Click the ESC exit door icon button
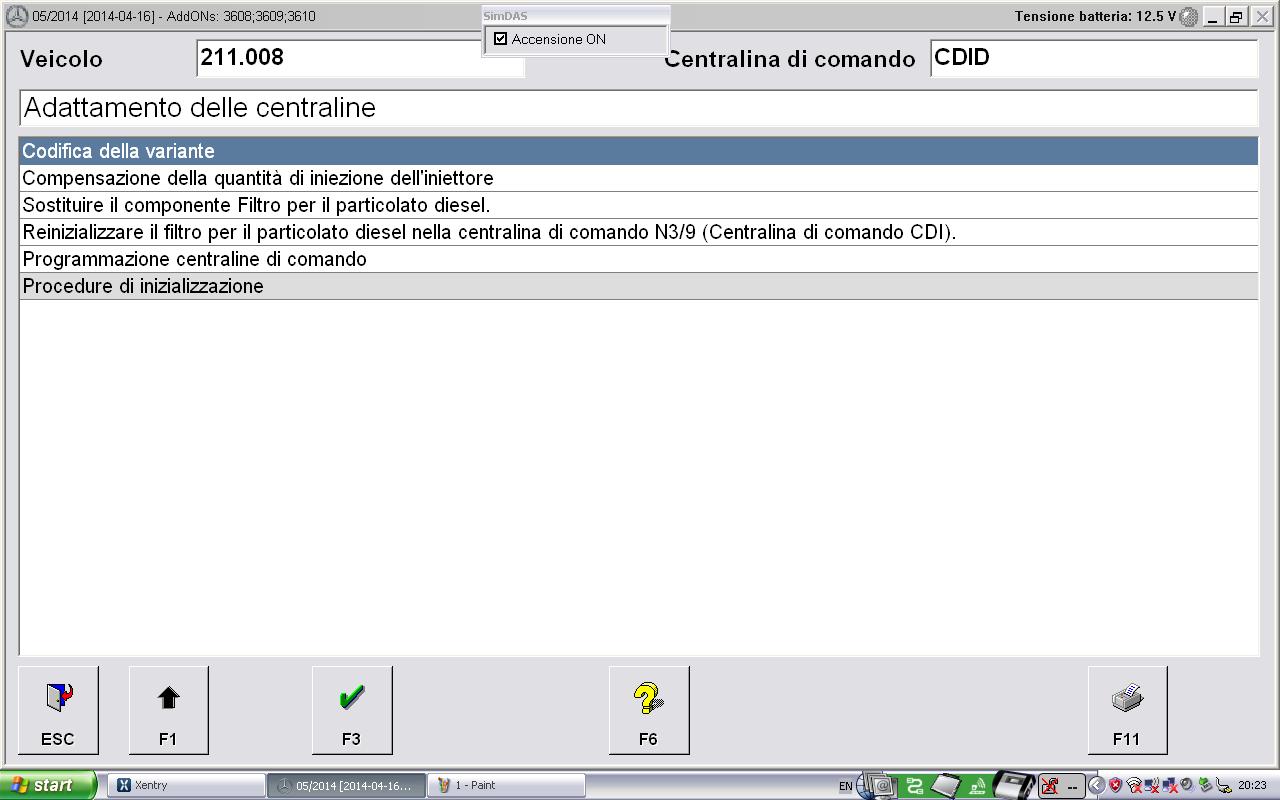This screenshot has width=1280, height=800. [58, 710]
